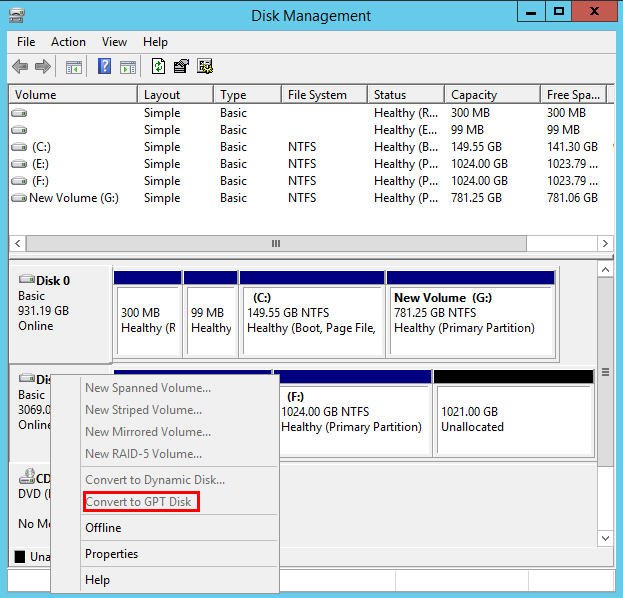The image size is (623, 598).
Task: Click the Disk 0 label
Action: tap(53, 281)
